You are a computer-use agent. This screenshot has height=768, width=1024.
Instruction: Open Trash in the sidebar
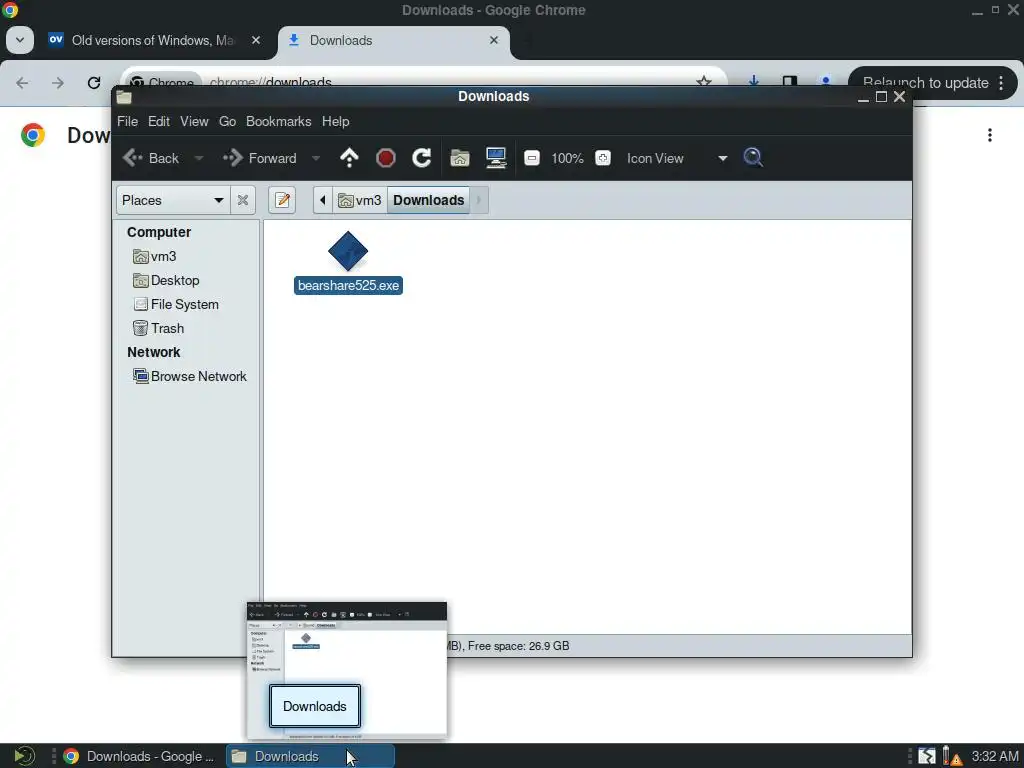[x=159, y=328]
